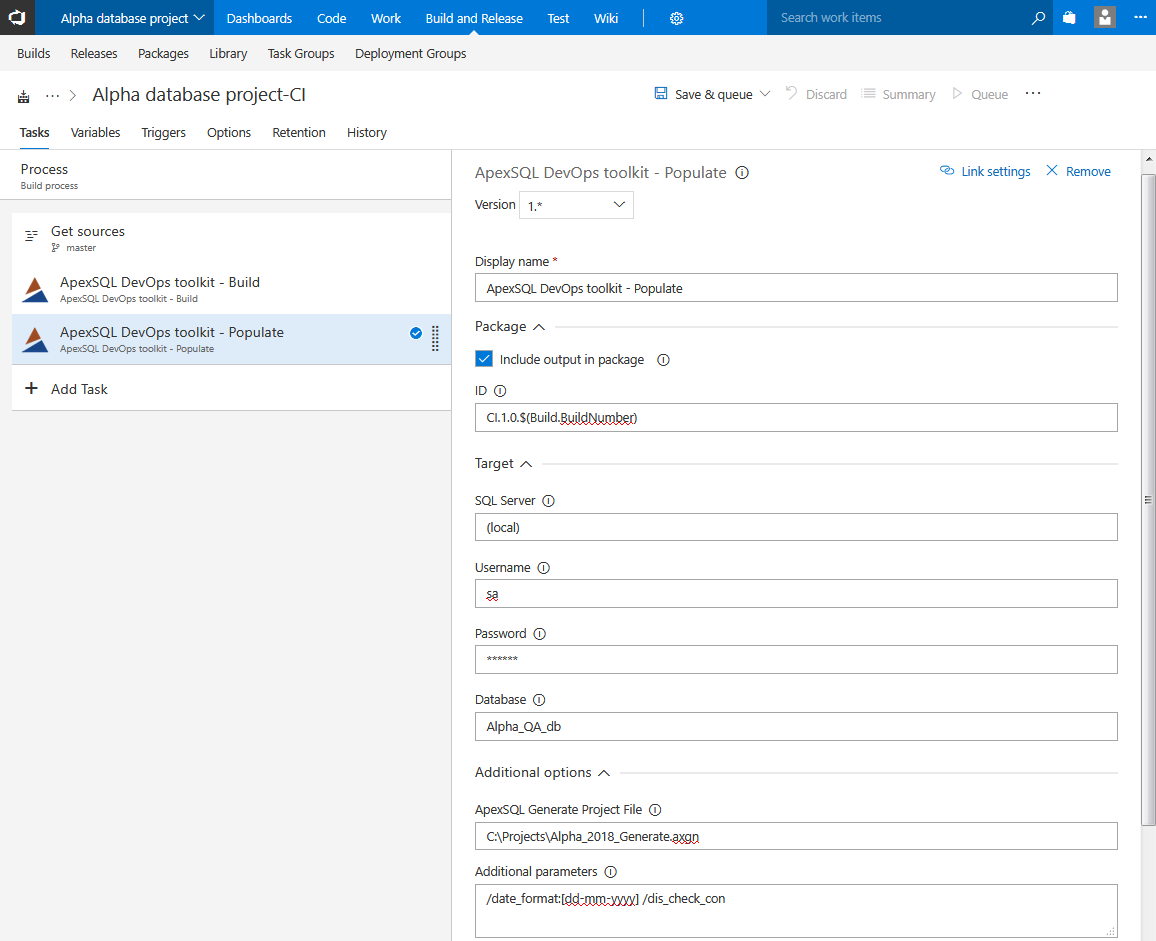
Task: Open more actions ellipsis next to Queue
Action: 1033,93
